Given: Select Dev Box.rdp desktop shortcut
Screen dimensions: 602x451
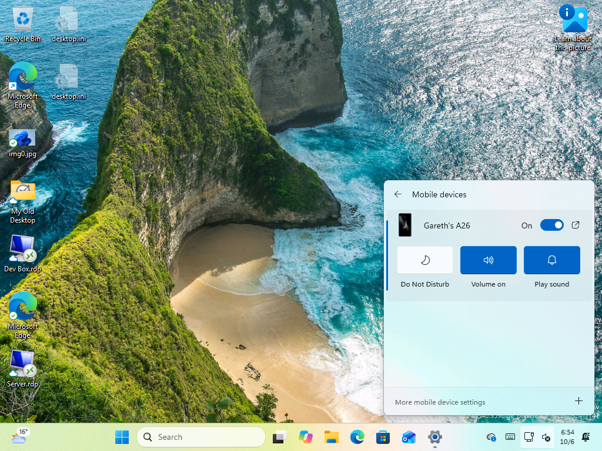Looking at the screenshot, I should [x=23, y=254].
